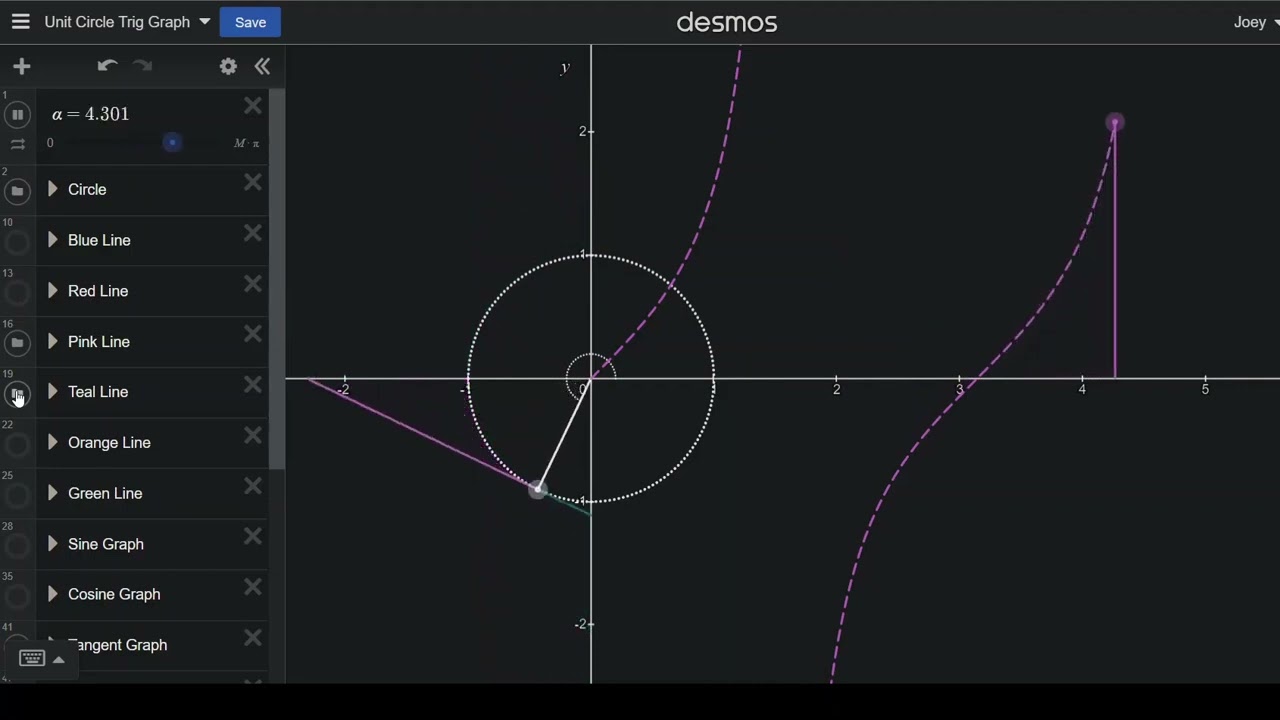The width and height of the screenshot is (1280, 720).
Task: Select the pink point on the tangent curve
Action: [x=1115, y=123]
